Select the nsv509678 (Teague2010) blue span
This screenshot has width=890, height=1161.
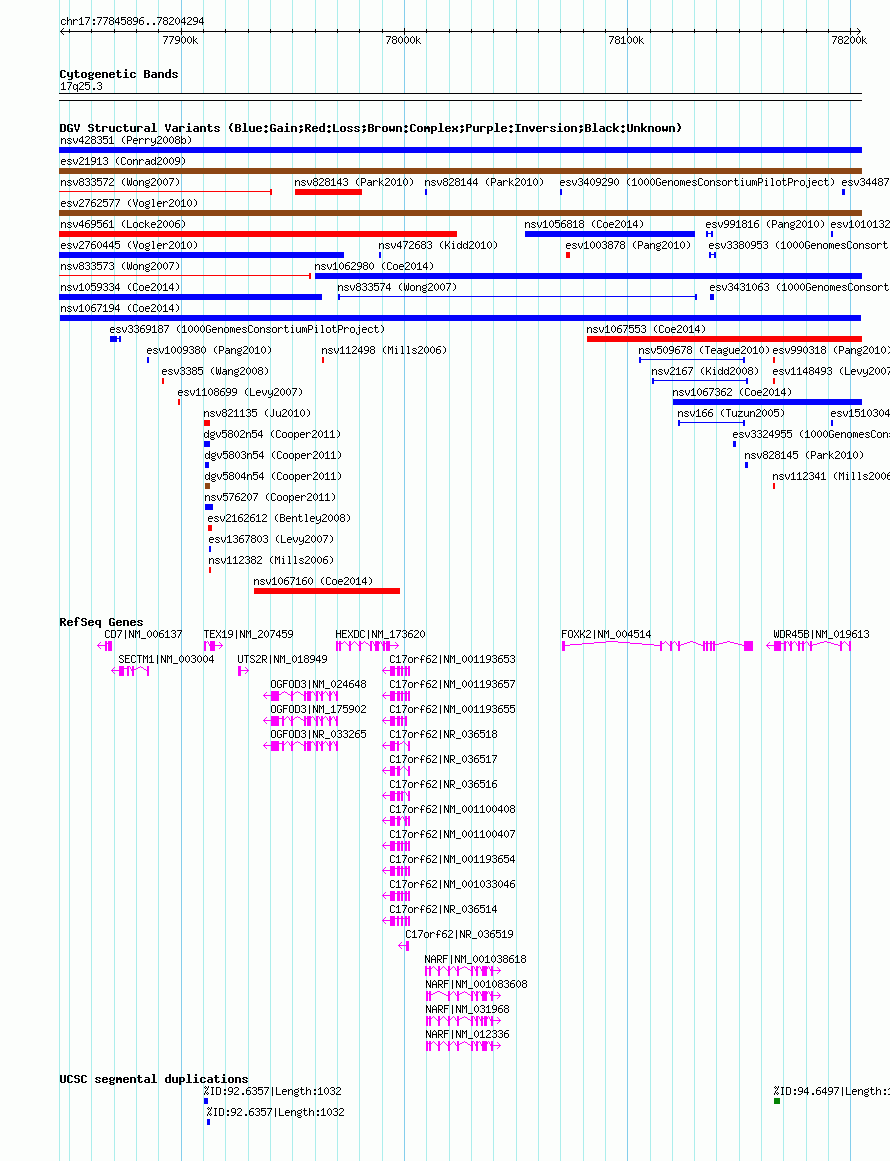692,360
